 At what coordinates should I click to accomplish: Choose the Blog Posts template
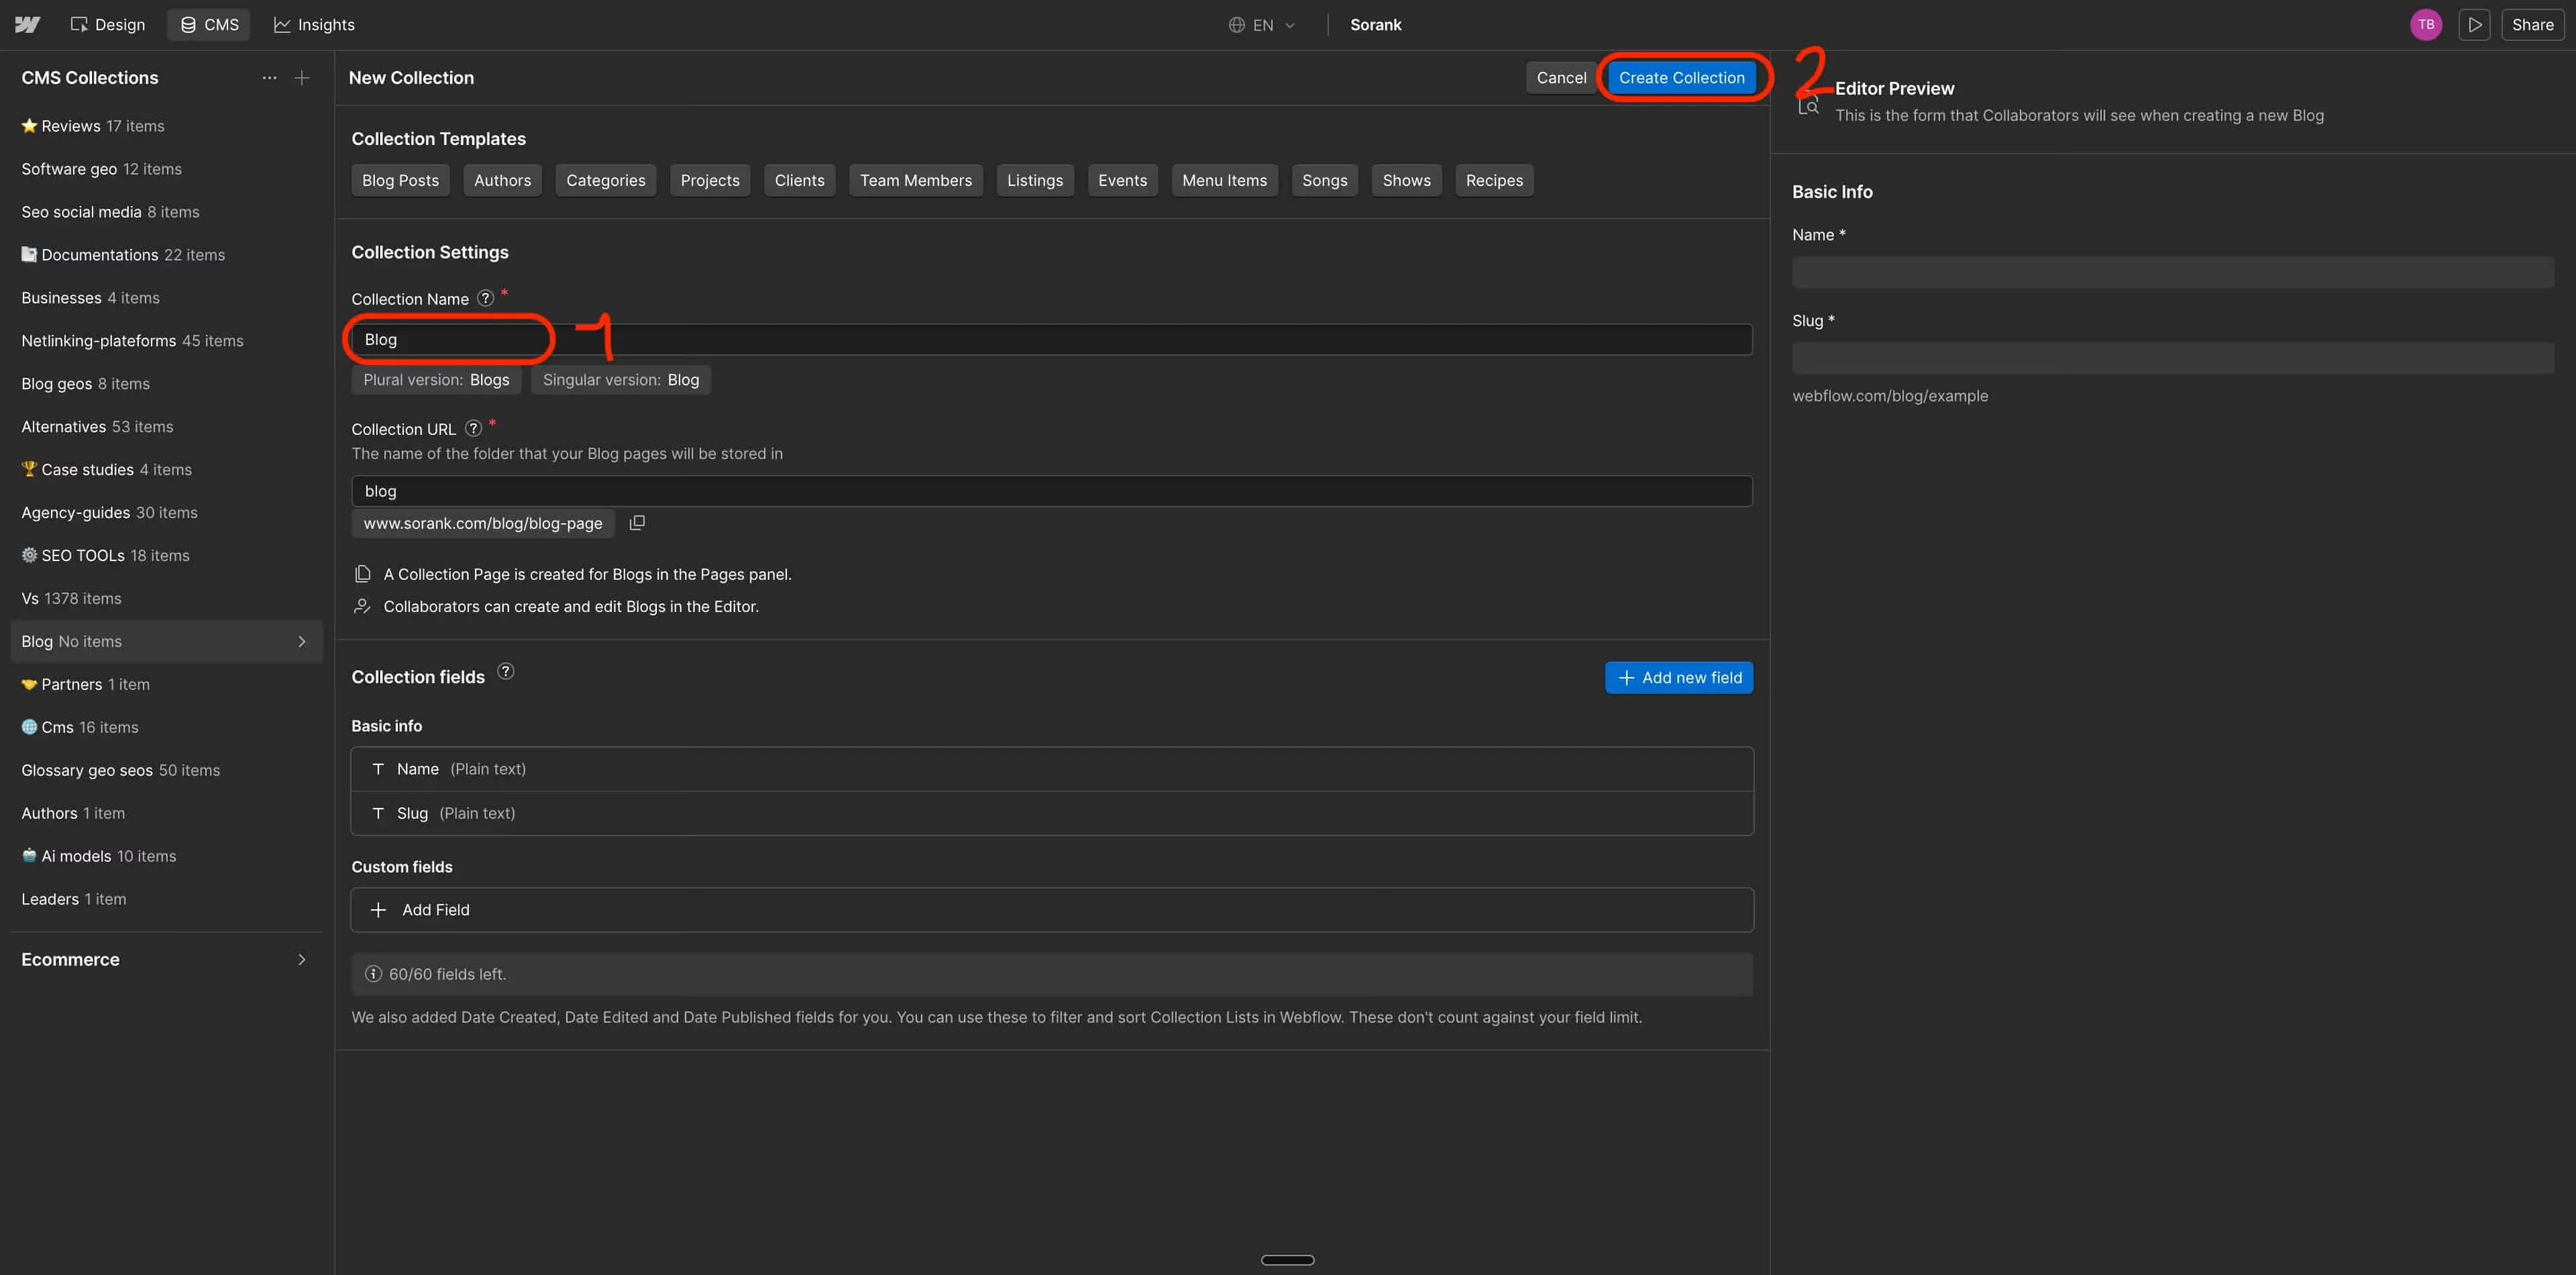(x=400, y=180)
